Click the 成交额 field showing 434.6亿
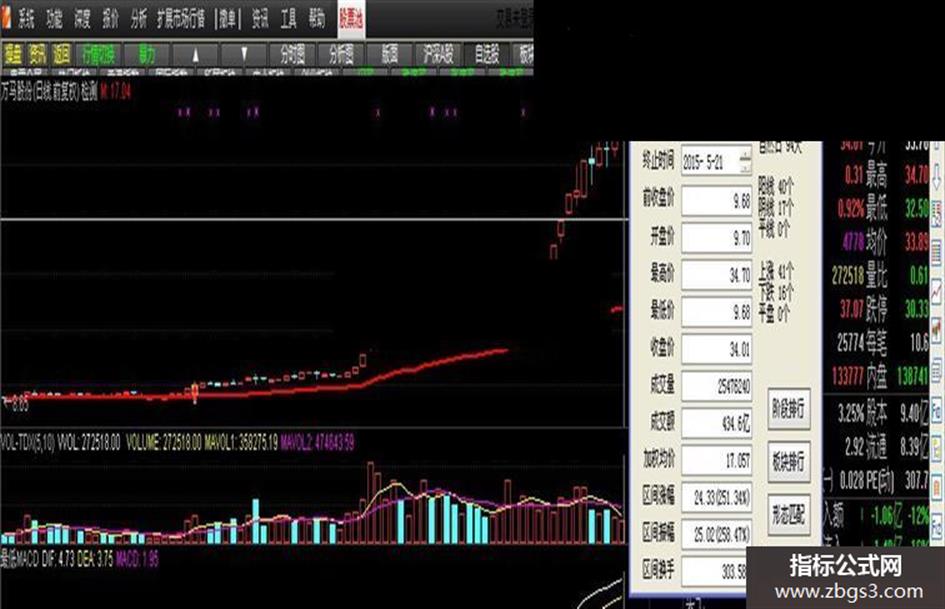The height and width of the screenshot is (609, 945). click(x=717, y=423)
